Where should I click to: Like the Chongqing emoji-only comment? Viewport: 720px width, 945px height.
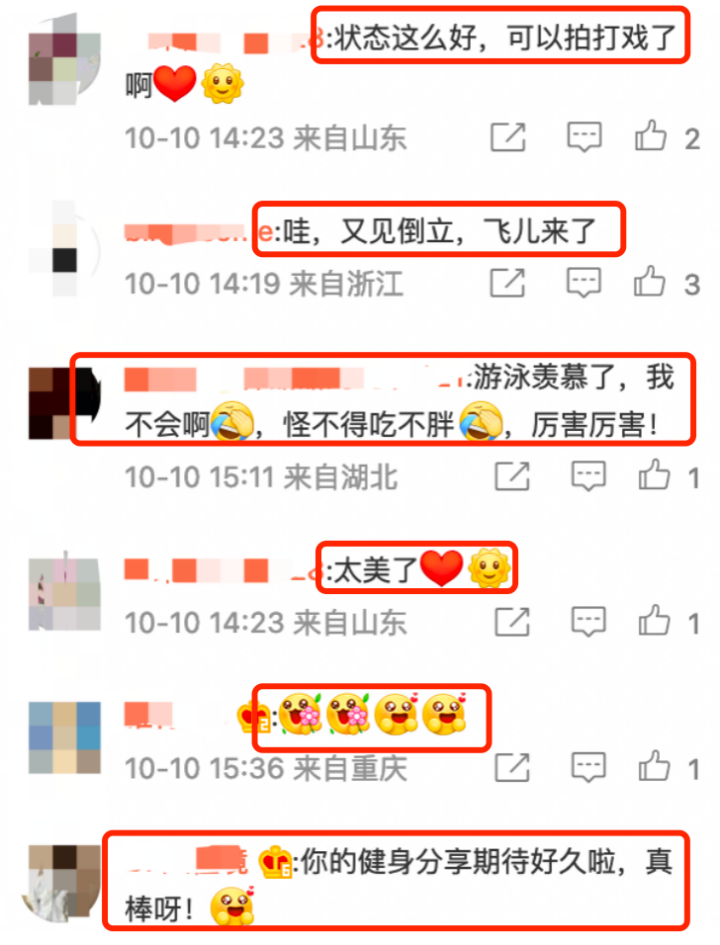654,767
